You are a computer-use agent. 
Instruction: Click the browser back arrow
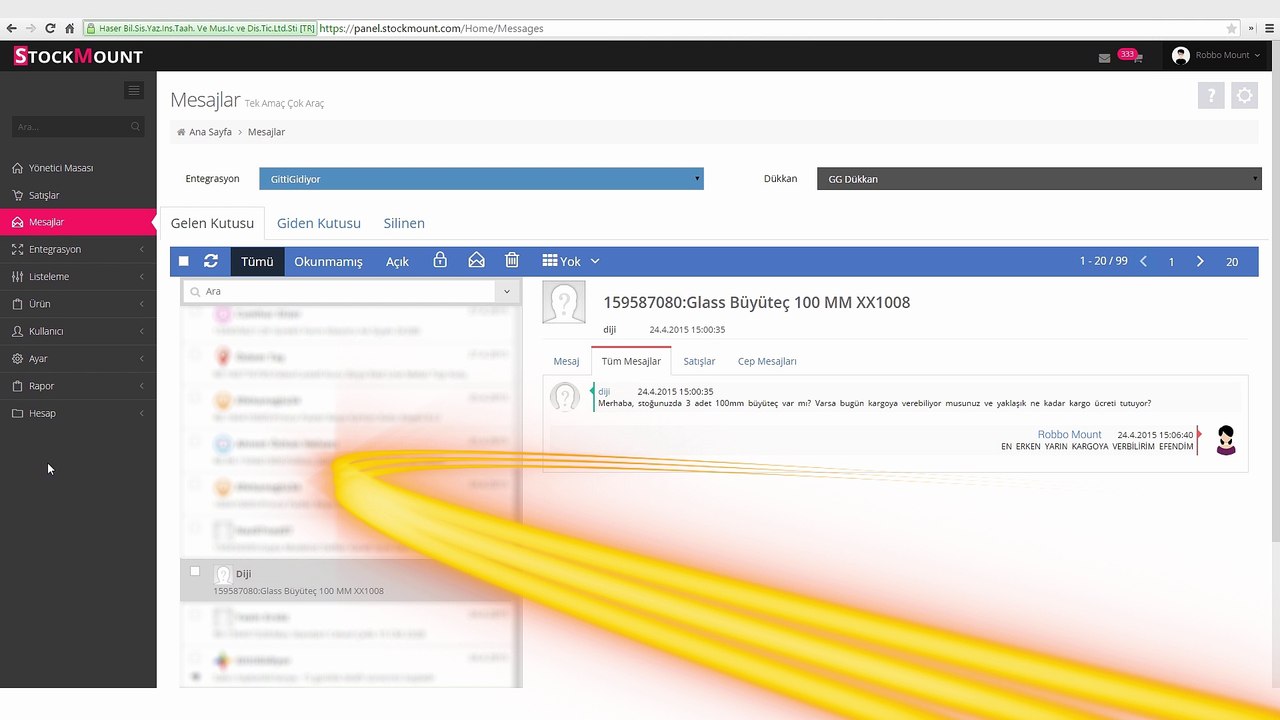[11, 28]
